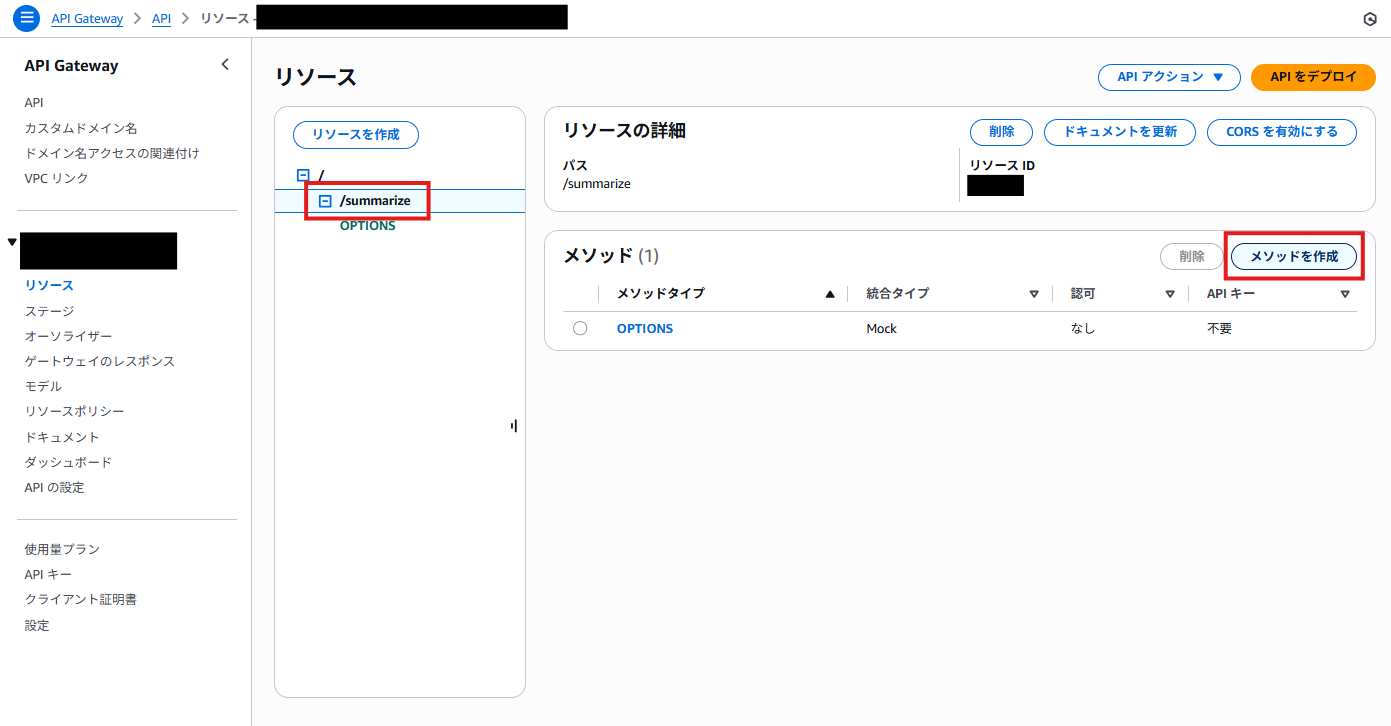Open ゲートウェイのレスポンス in sidebar
Viewport: 1391px width, 726px height.
click(100, 361)
